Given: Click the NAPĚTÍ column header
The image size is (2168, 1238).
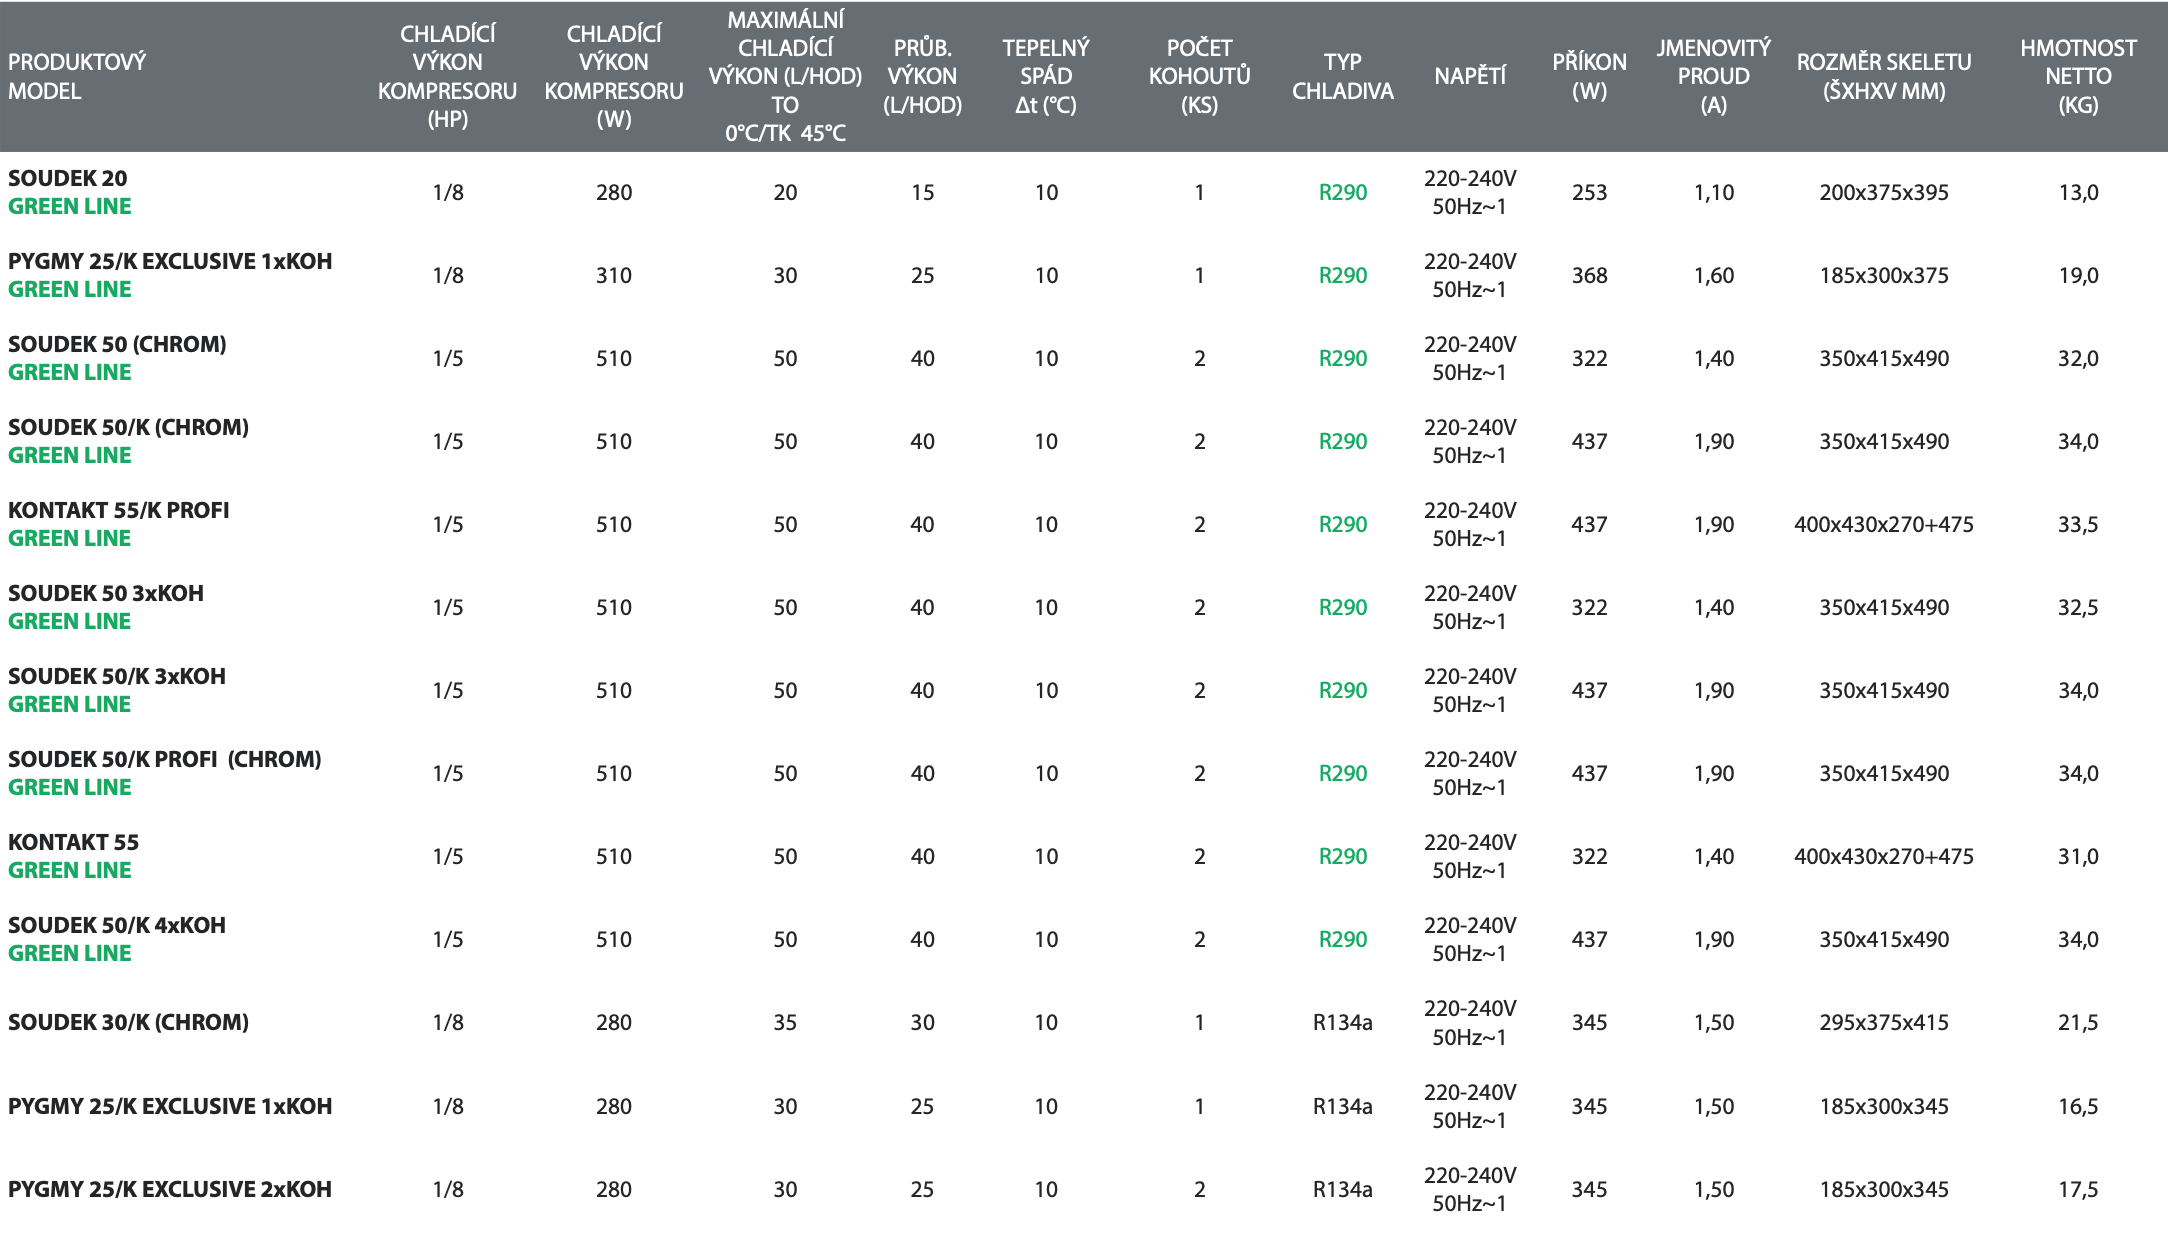Looking at the screenshot, I should (x=1469, y=76).
